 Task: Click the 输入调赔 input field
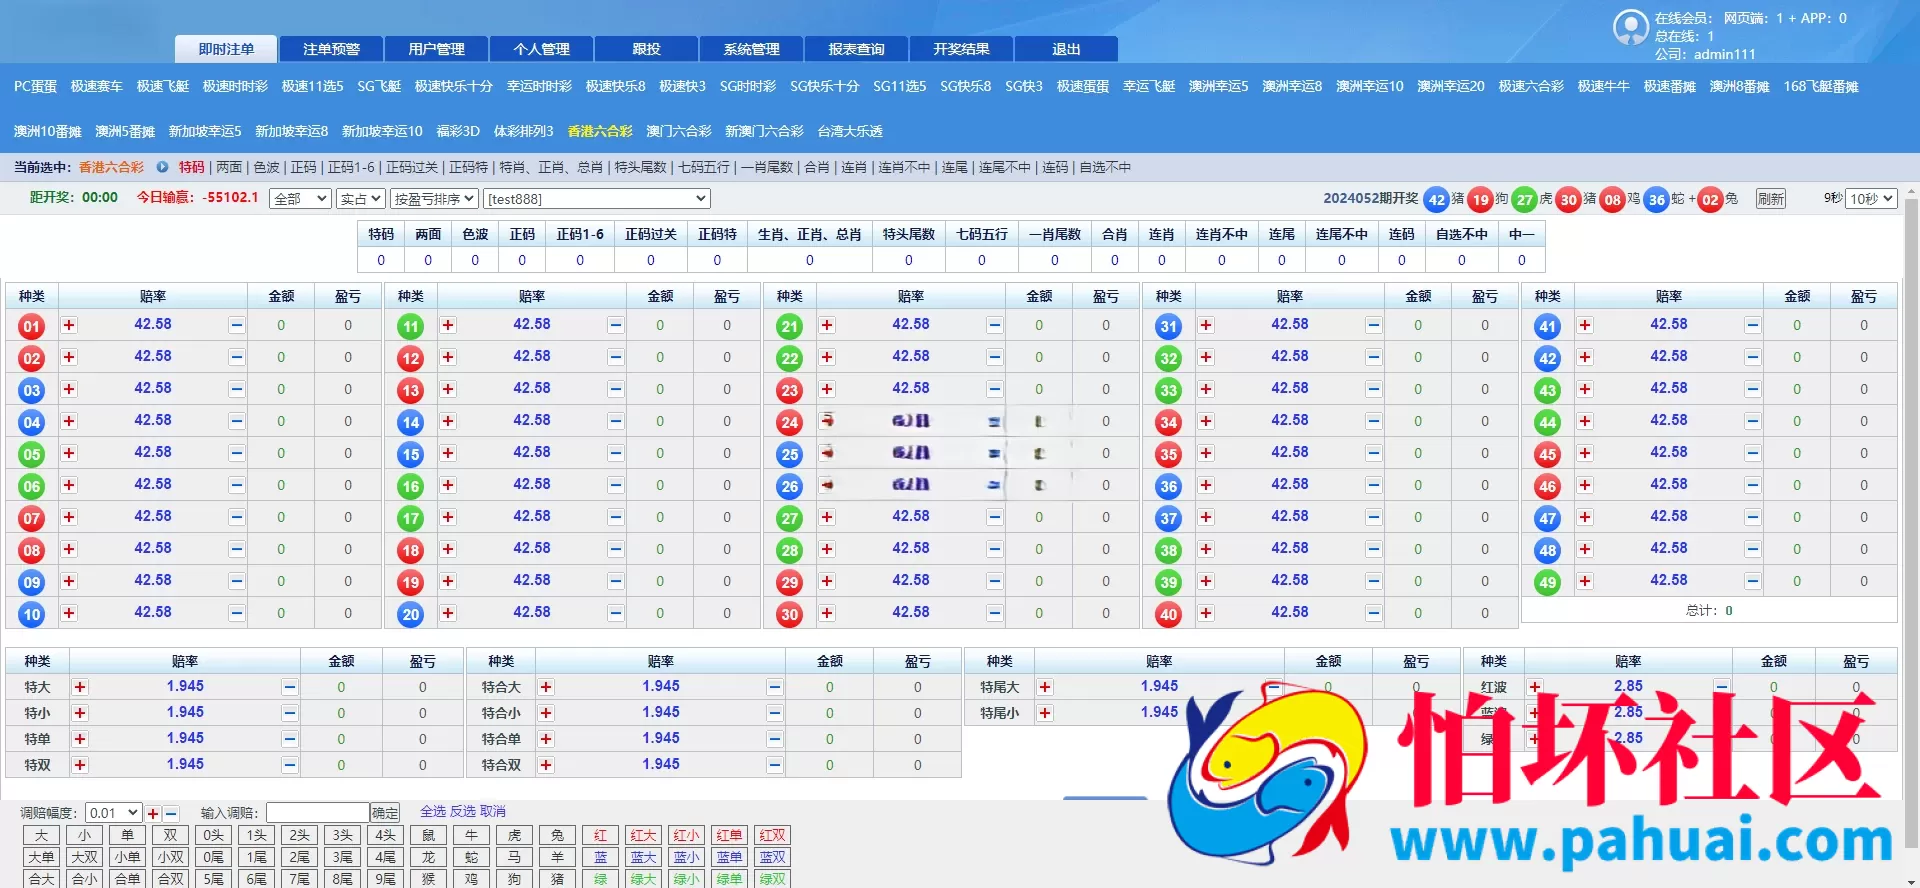point(318,813)
